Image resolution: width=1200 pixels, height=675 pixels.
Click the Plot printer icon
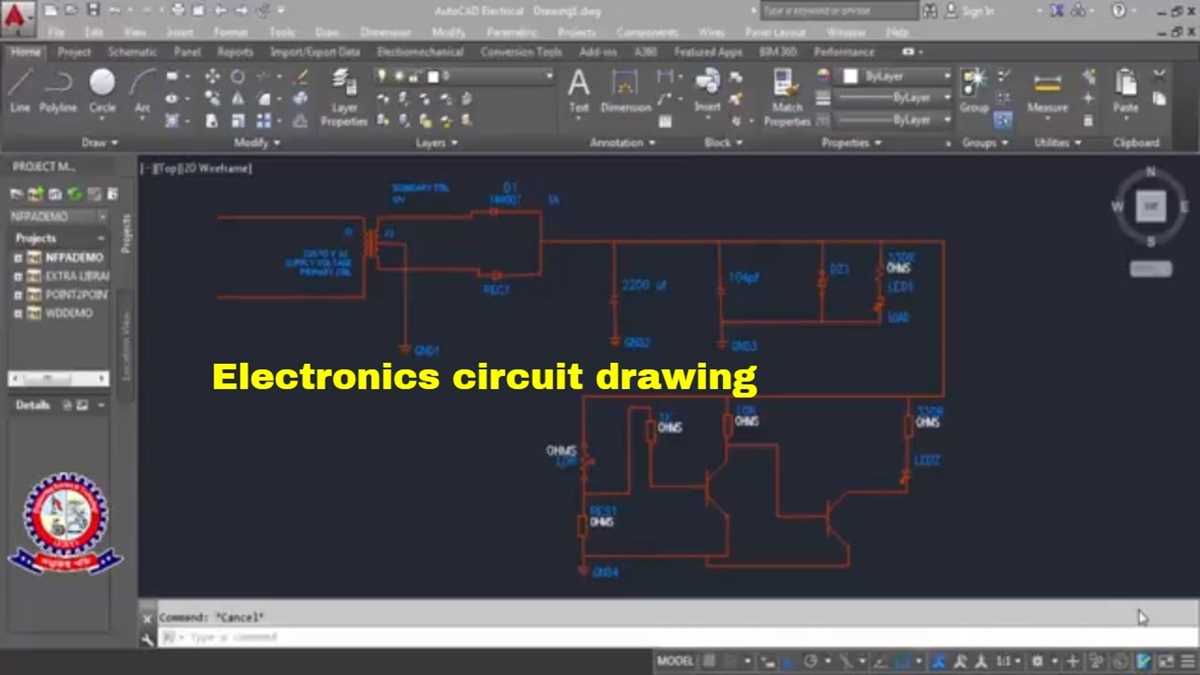click(178, 10)
